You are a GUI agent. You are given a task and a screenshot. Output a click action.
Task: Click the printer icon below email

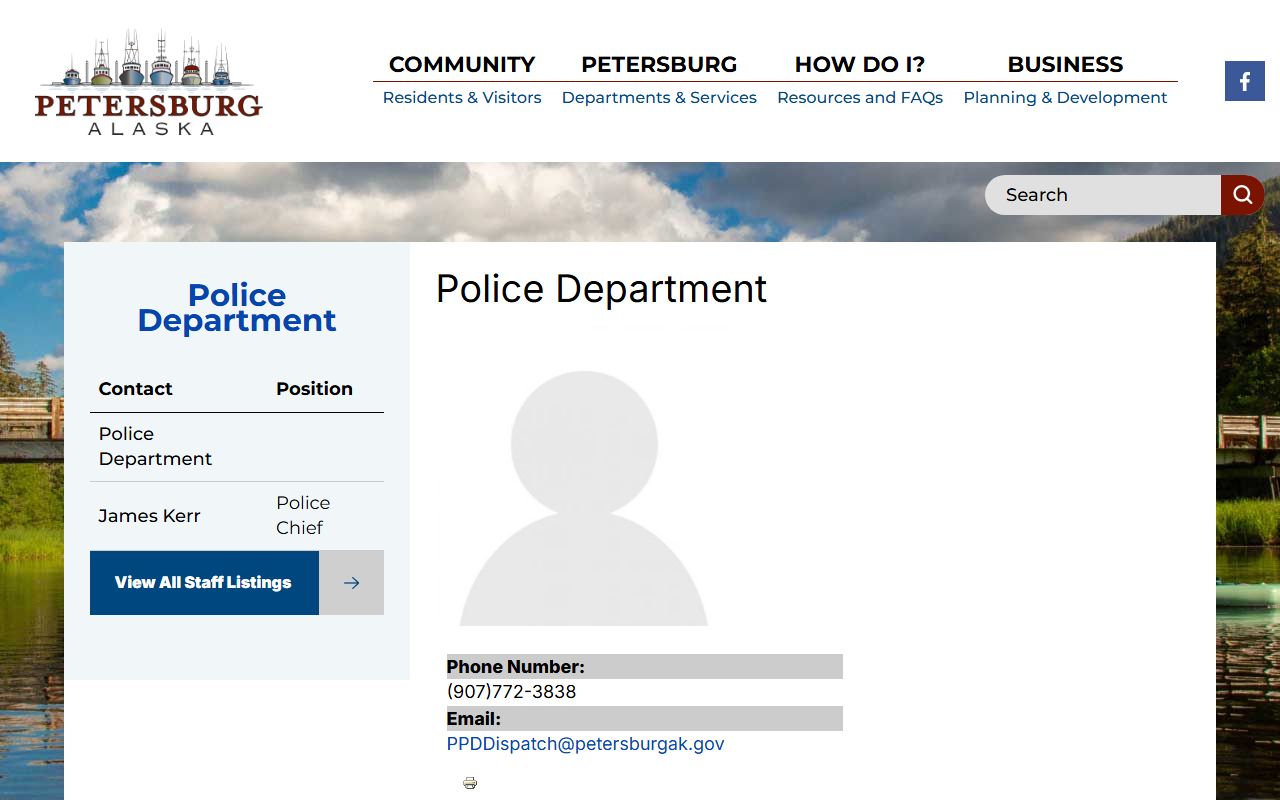tap(470, 783)
